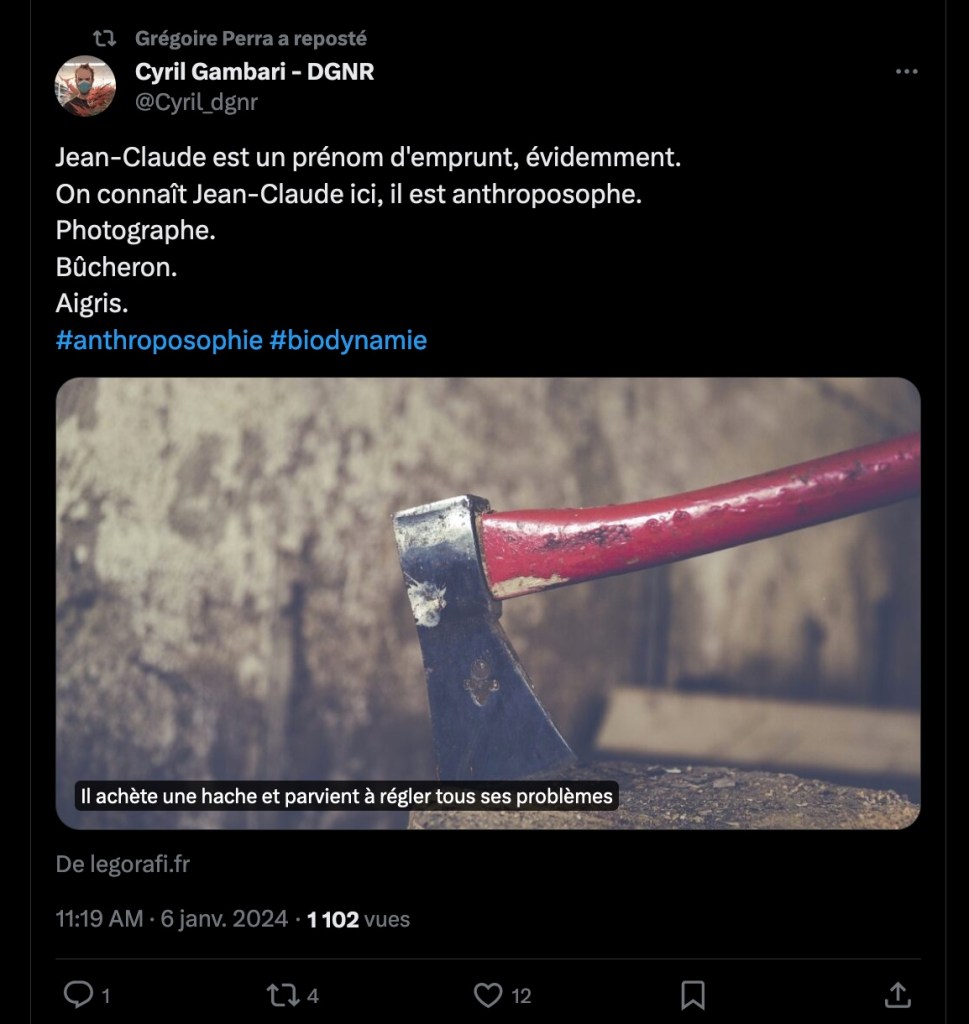The image size is (969, 1024).
Task: Bookmark the tweet using the bookmark icon
Action: 692,994
